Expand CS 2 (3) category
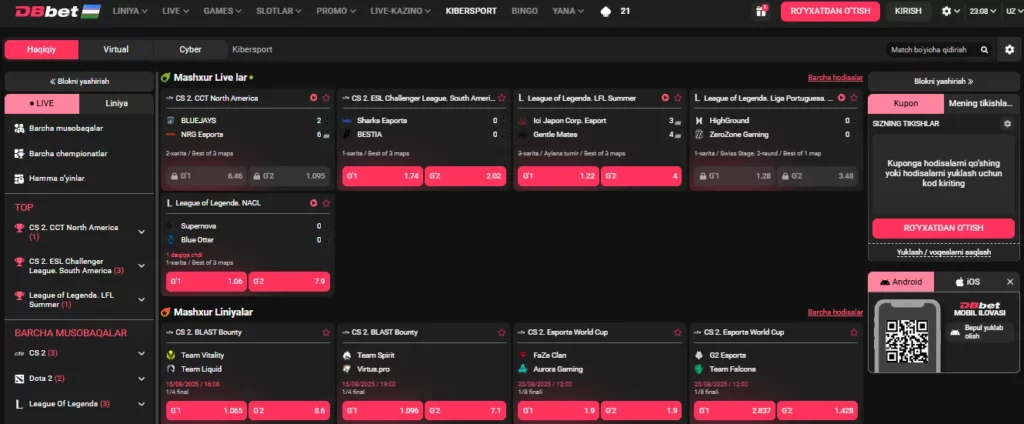 (142, 353)
